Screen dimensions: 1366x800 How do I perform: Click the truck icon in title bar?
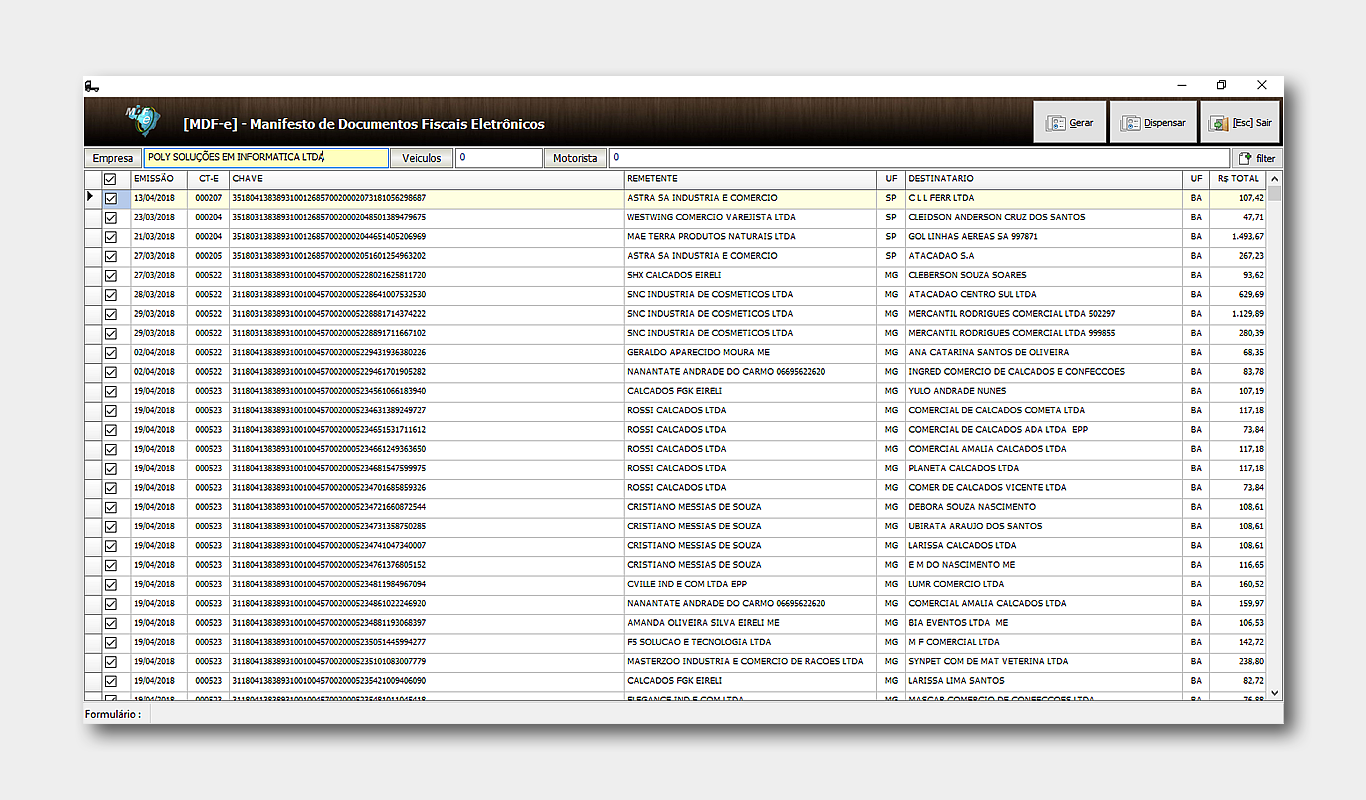point(92,86)
